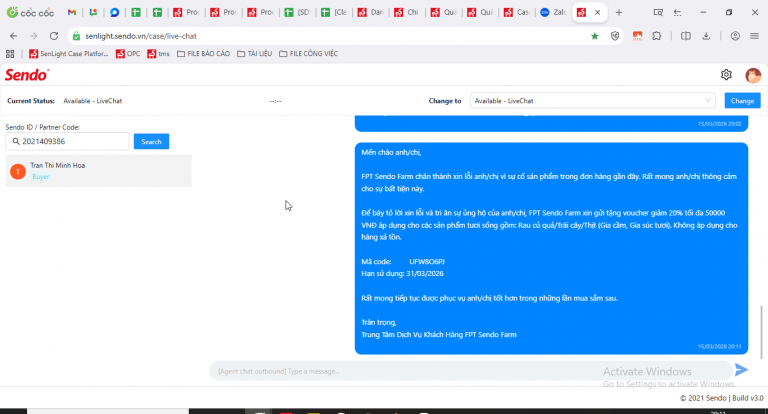Select the Tran Thi Minh Hoa buyer conversation

[98, 171]
